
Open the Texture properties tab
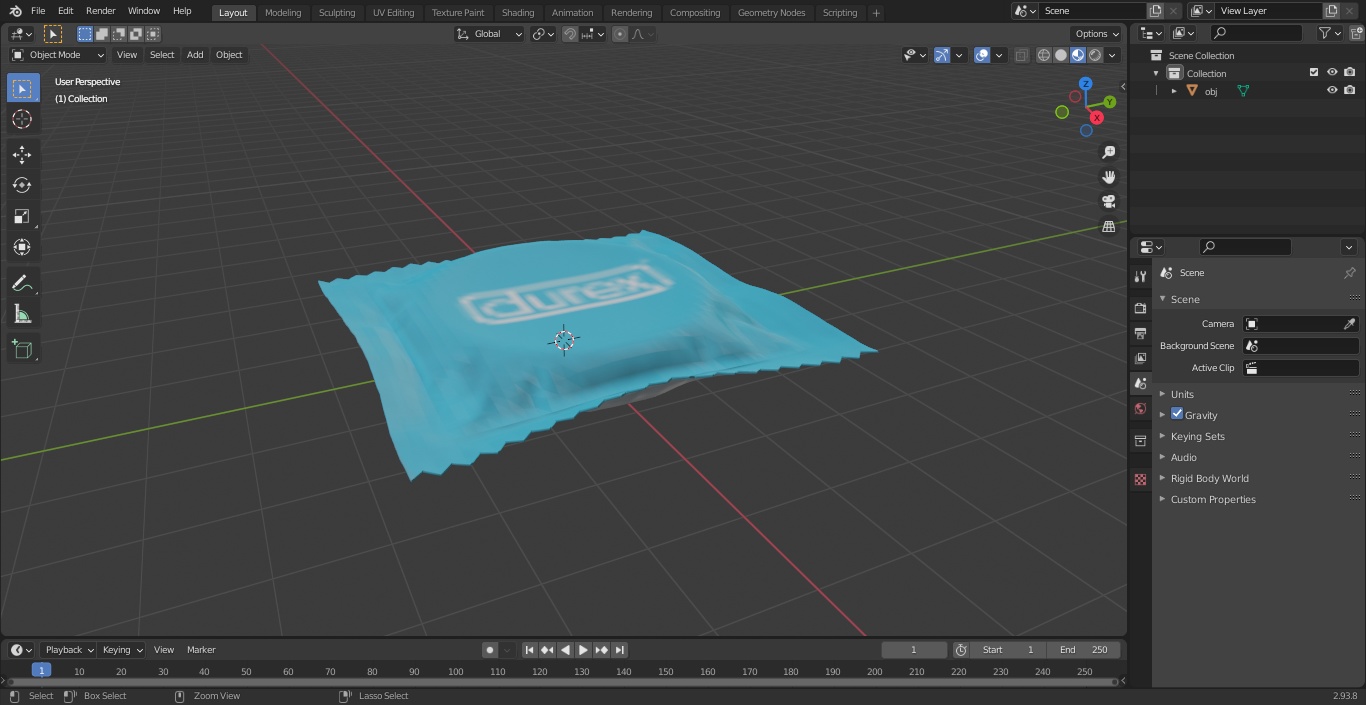point(1140,479)
